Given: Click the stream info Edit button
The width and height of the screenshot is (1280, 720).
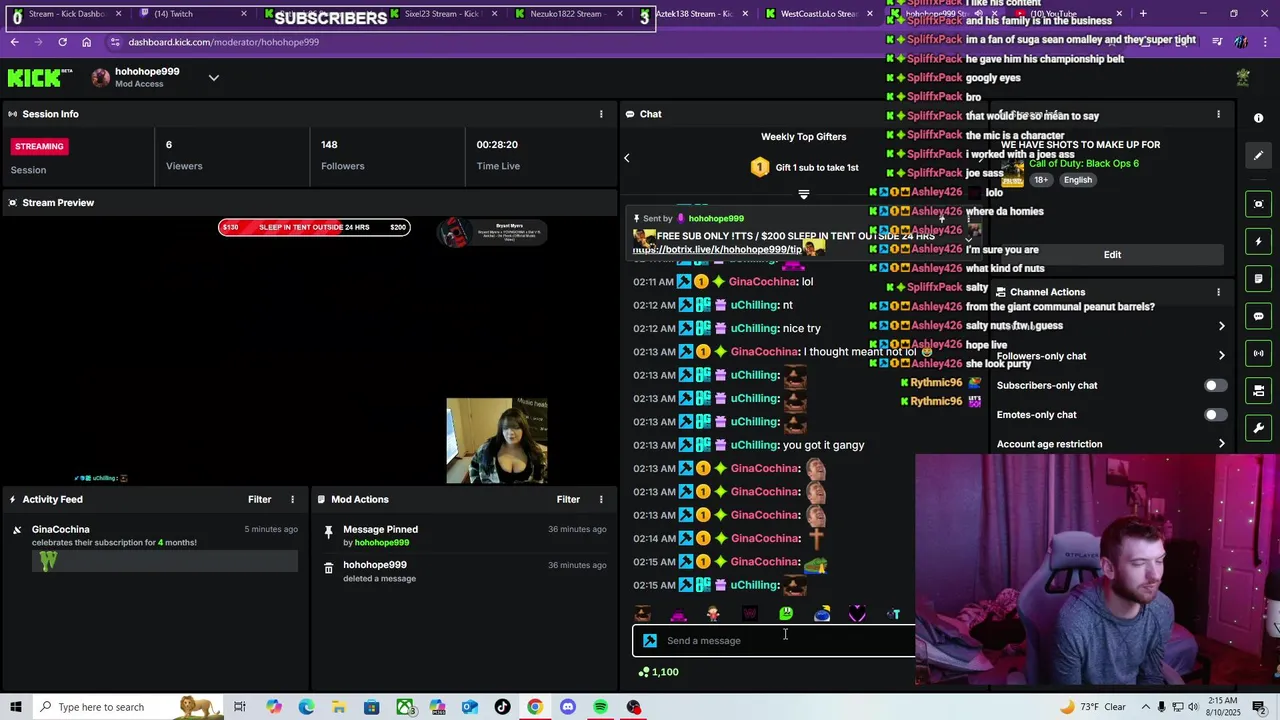Looking at the screenshot, I should [1112, 255].
